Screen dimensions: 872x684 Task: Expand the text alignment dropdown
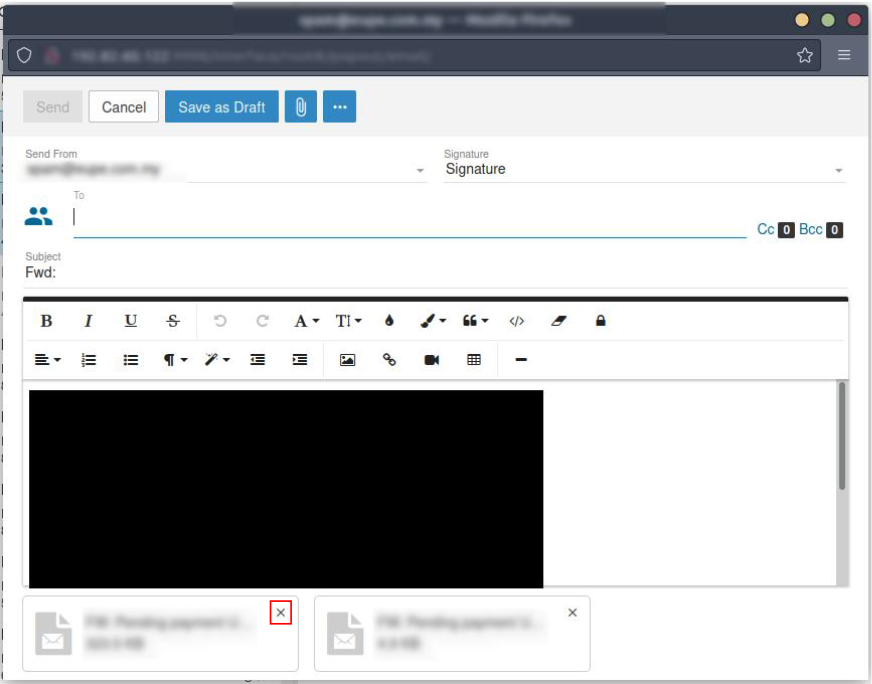[47, 360]
